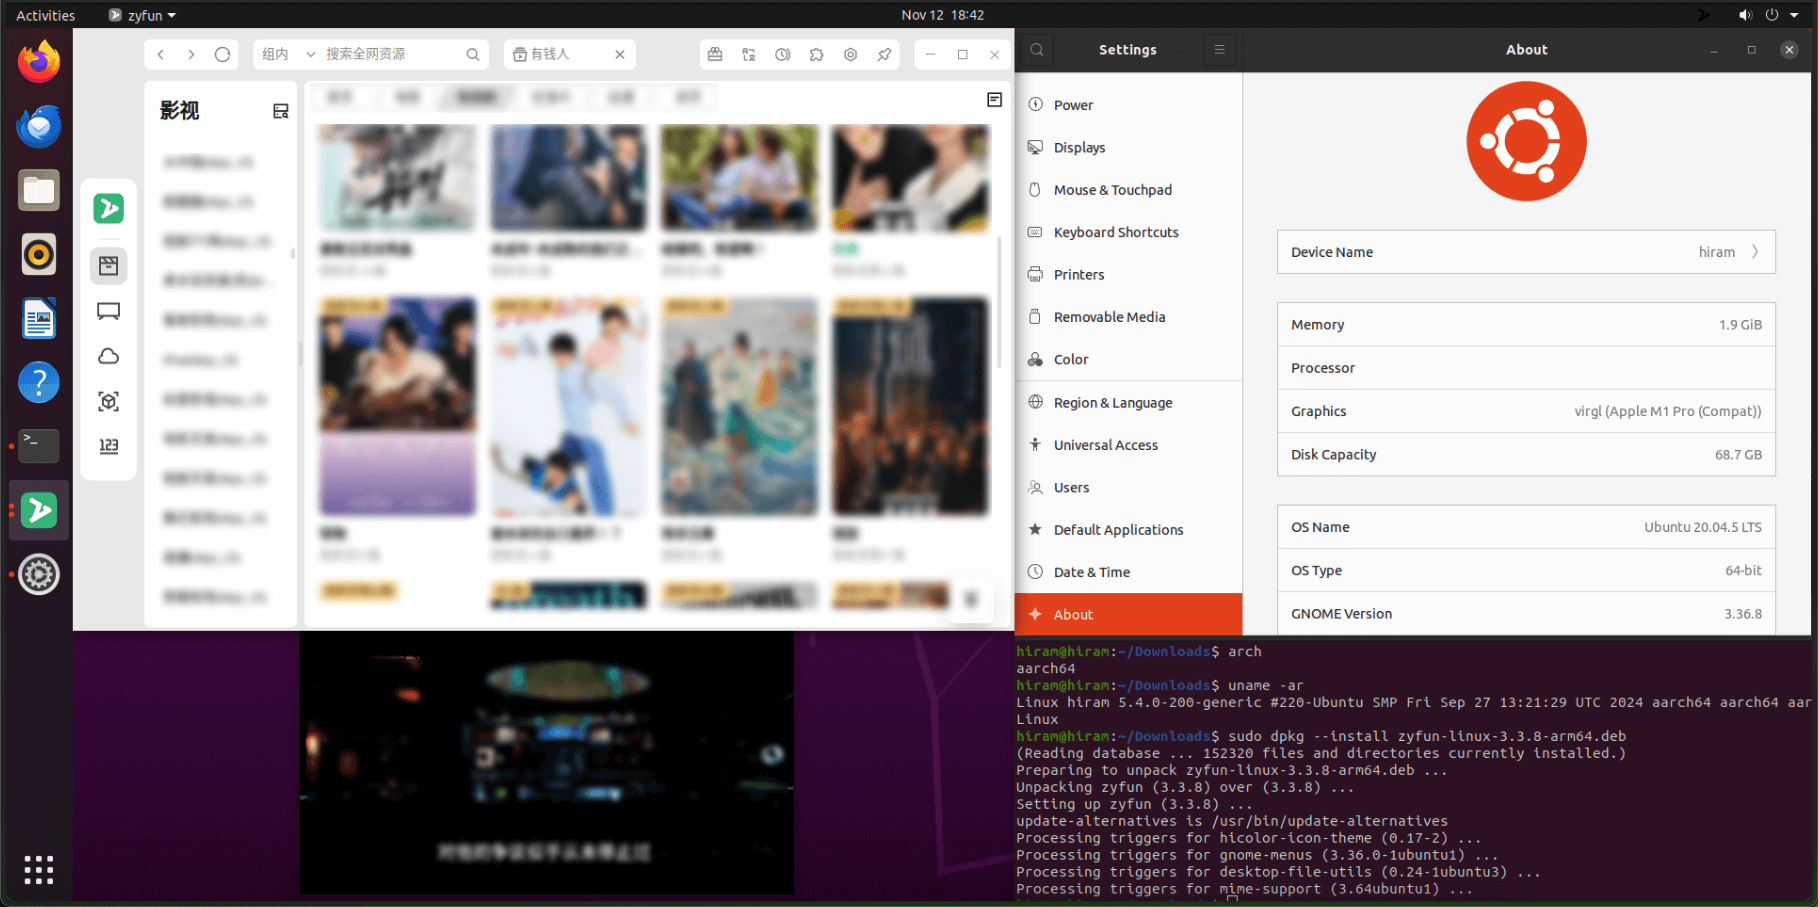This screenshot has height=907, width=1818.
Task: Open the plugins puzzle-piece icon
Action: tap(817, 55)
